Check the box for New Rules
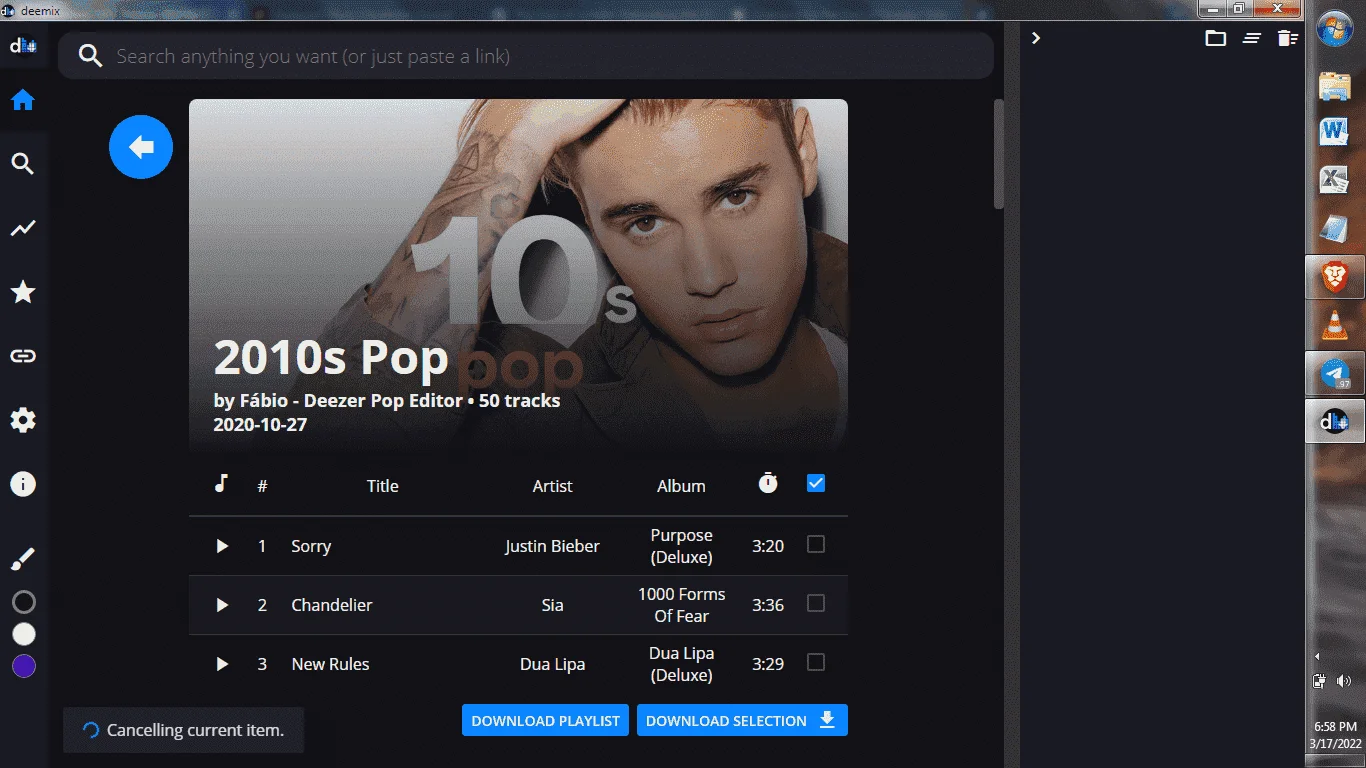Screen dimensions: 1366x768 (x=816, y=662)
